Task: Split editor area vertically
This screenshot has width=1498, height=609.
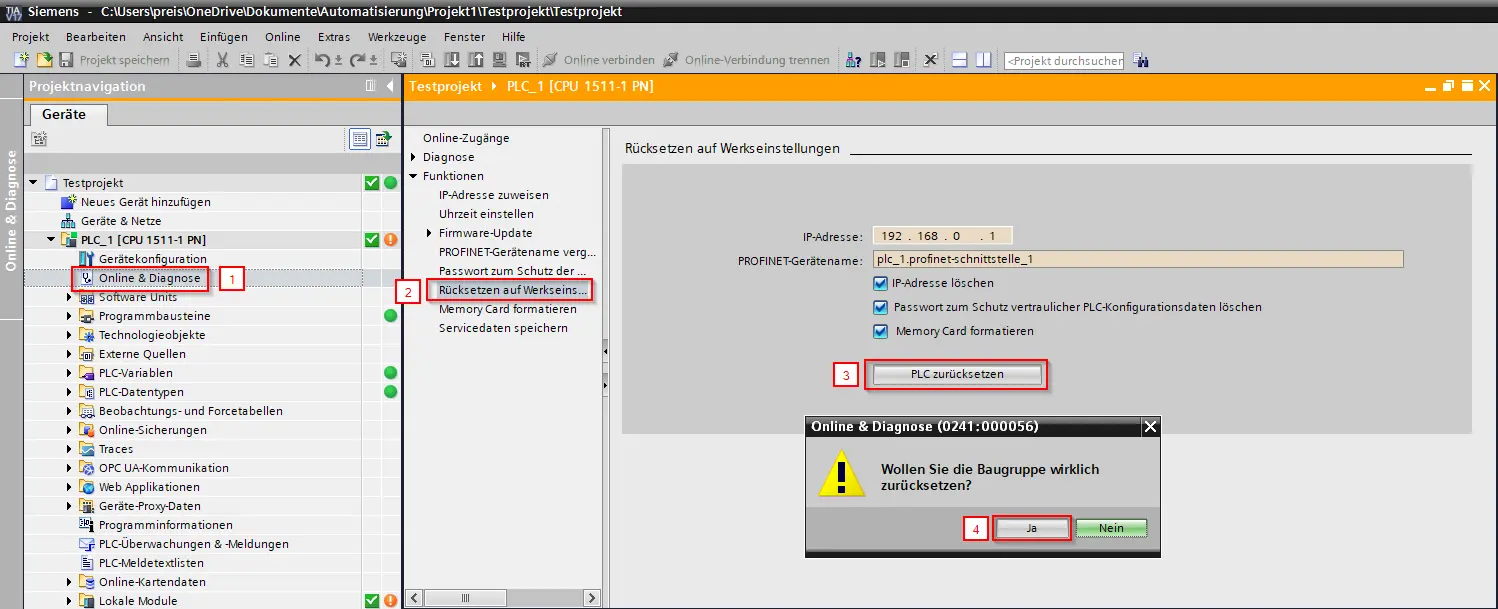Action: click(x=983, y=60)
